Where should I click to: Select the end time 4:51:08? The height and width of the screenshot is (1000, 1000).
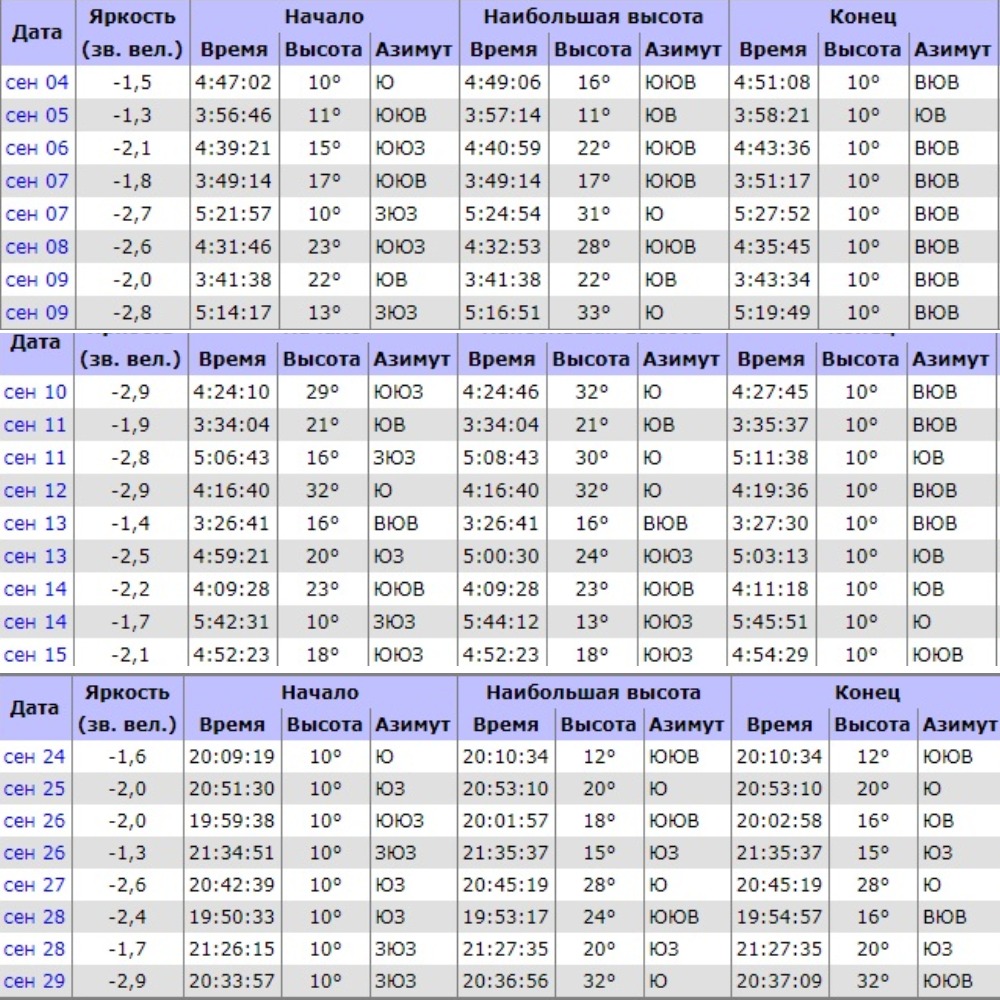(772, 82)
